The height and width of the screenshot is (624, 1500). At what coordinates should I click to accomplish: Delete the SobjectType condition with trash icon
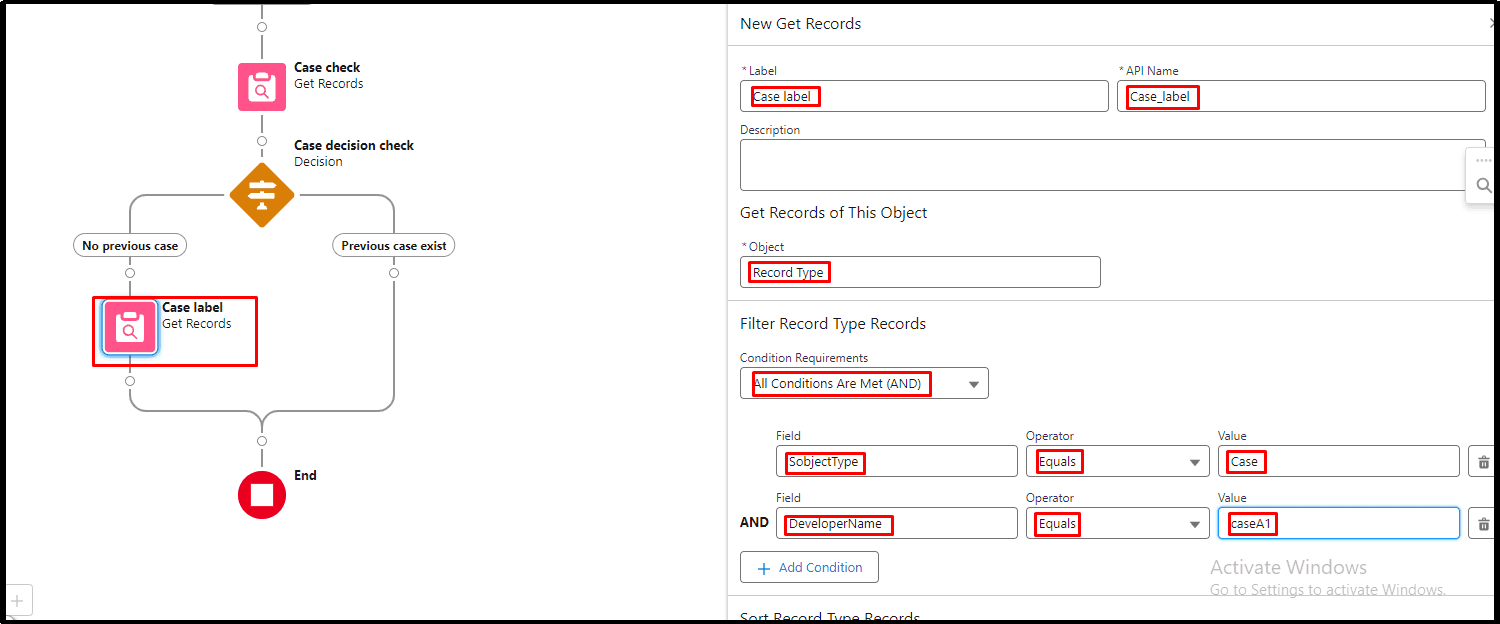pyautogui.click(x=1482, y=462)
